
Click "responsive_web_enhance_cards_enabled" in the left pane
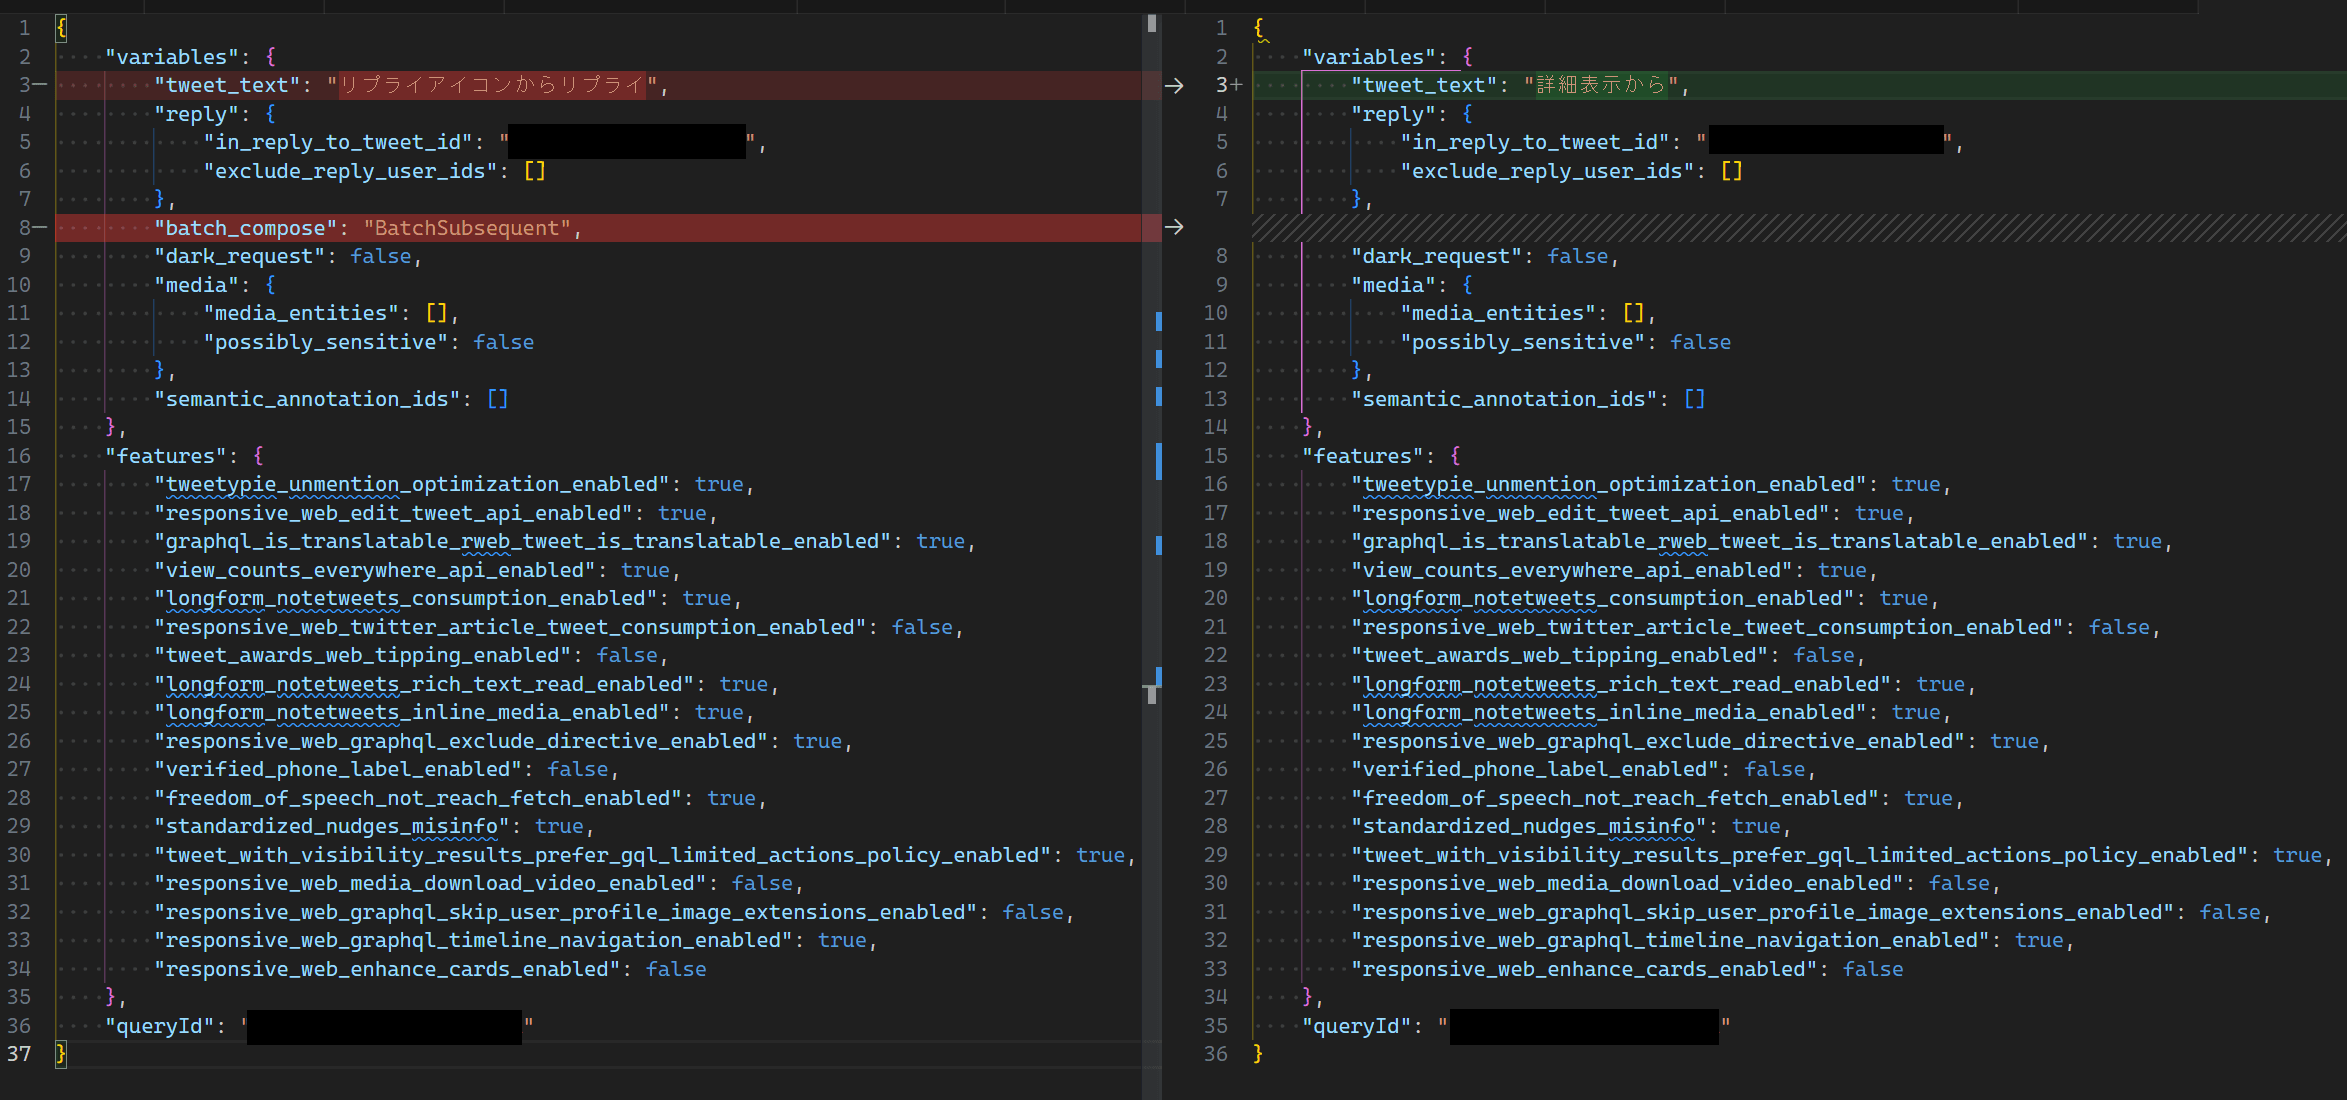(387, 969)
